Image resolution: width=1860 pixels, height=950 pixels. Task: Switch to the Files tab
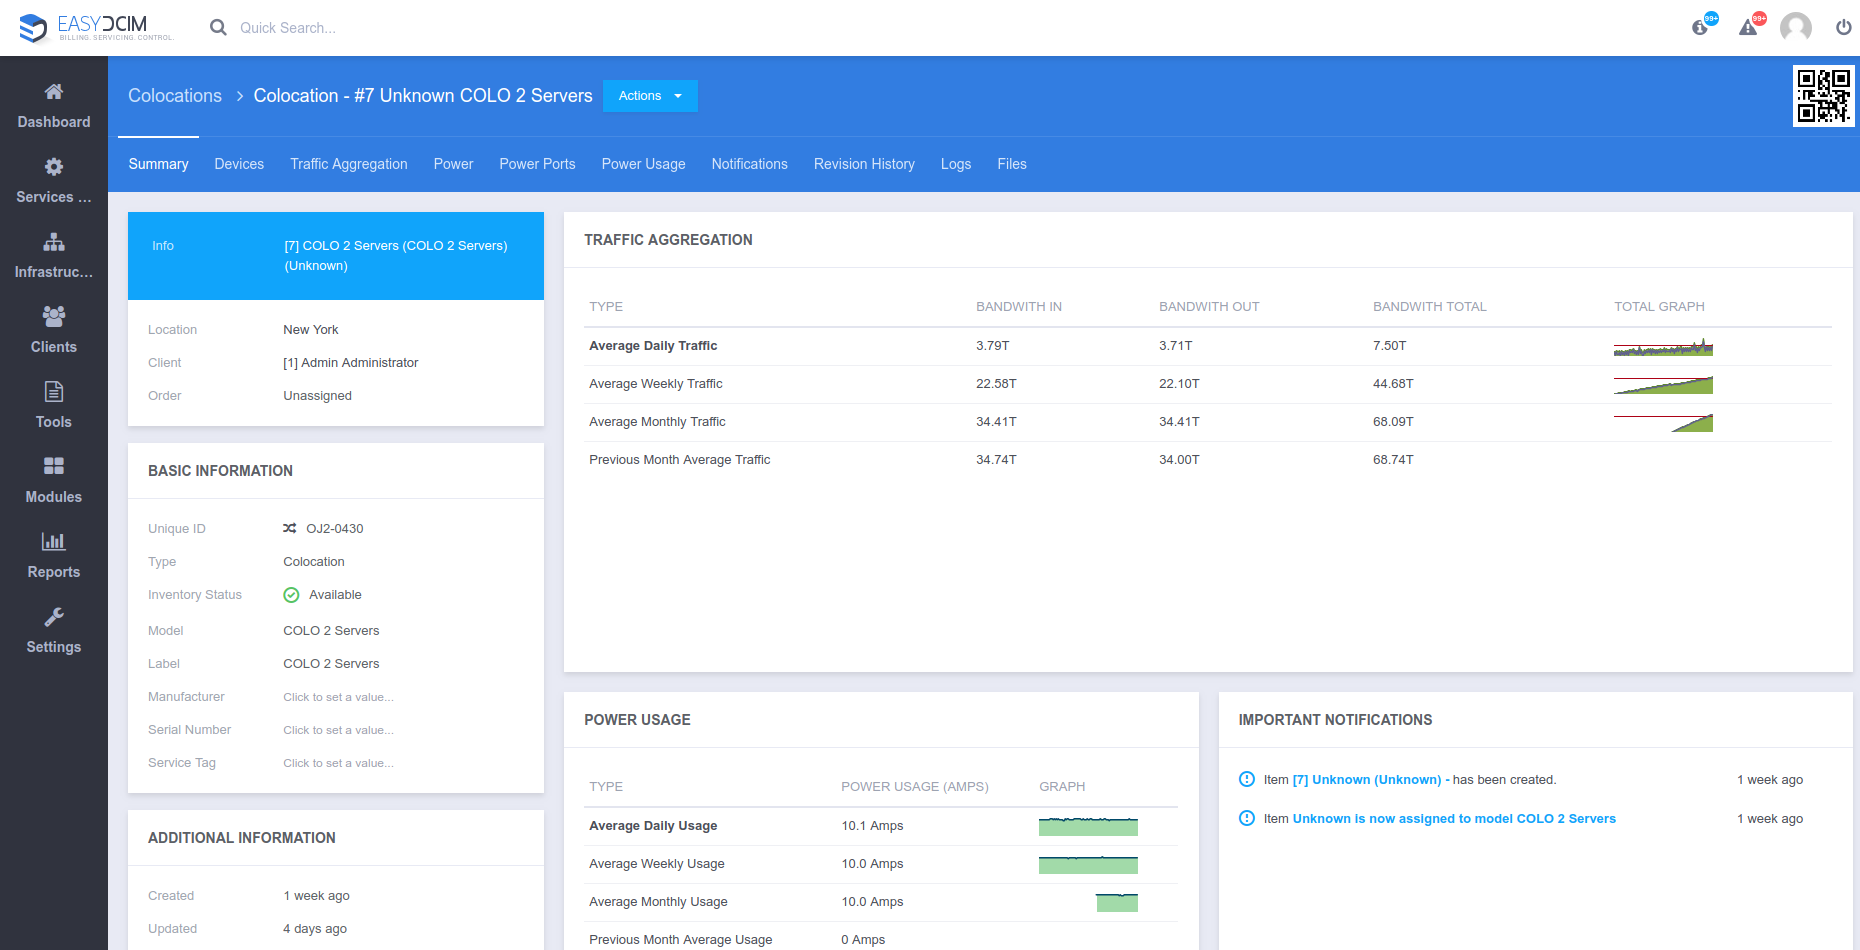(1012, 164)
